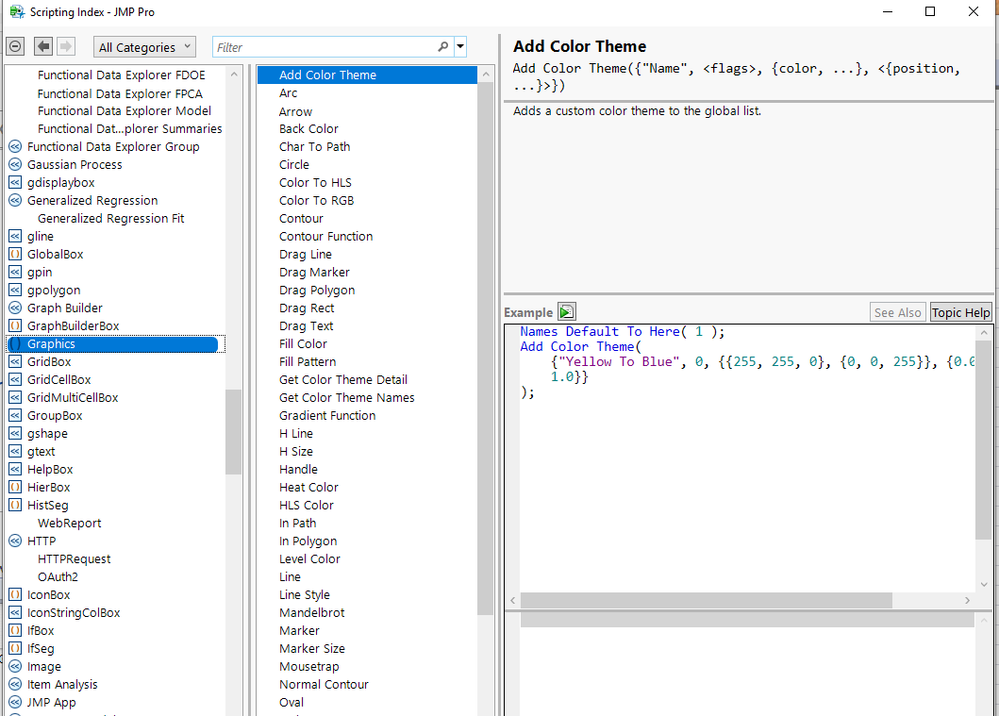Click the icon beside Item Analysis
999x716 pixels.
tap(15, 684)
